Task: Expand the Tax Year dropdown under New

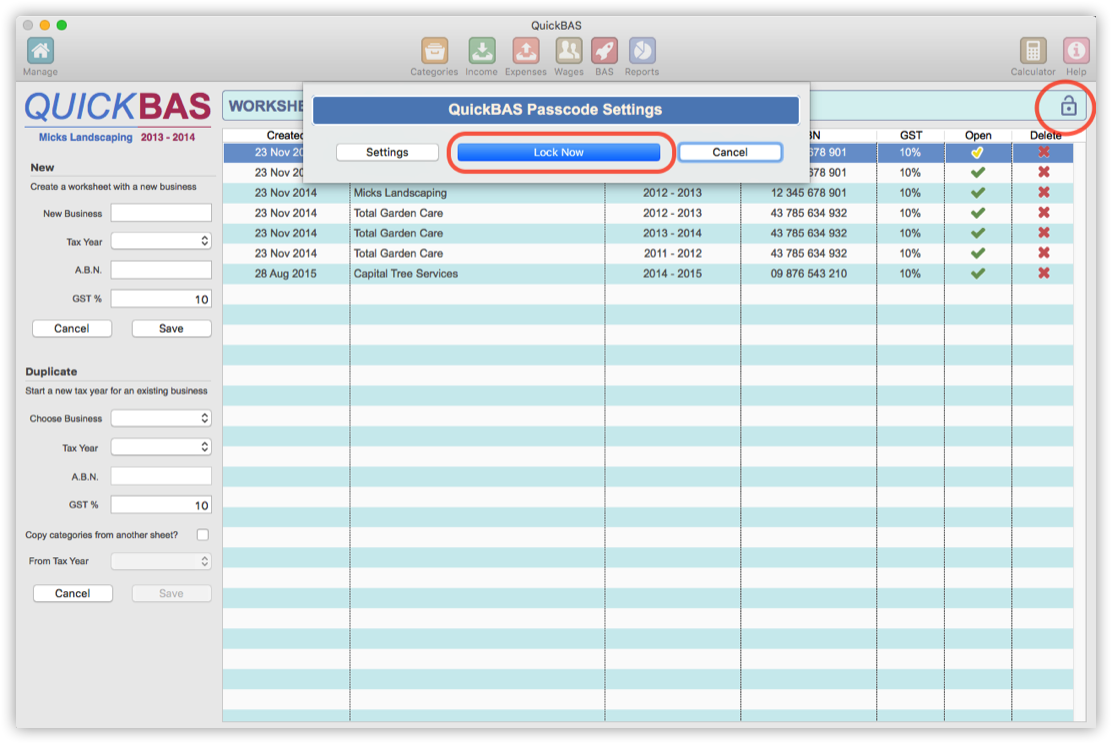Action: tap(160, 240)
